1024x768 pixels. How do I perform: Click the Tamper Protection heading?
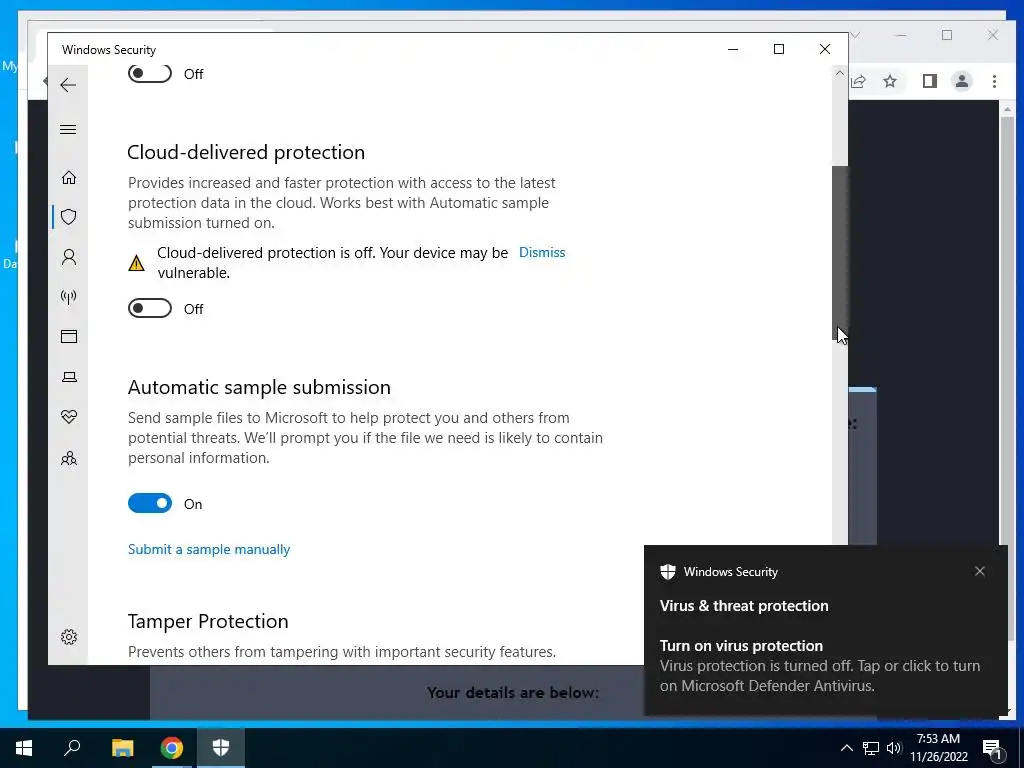pos(208,621)
